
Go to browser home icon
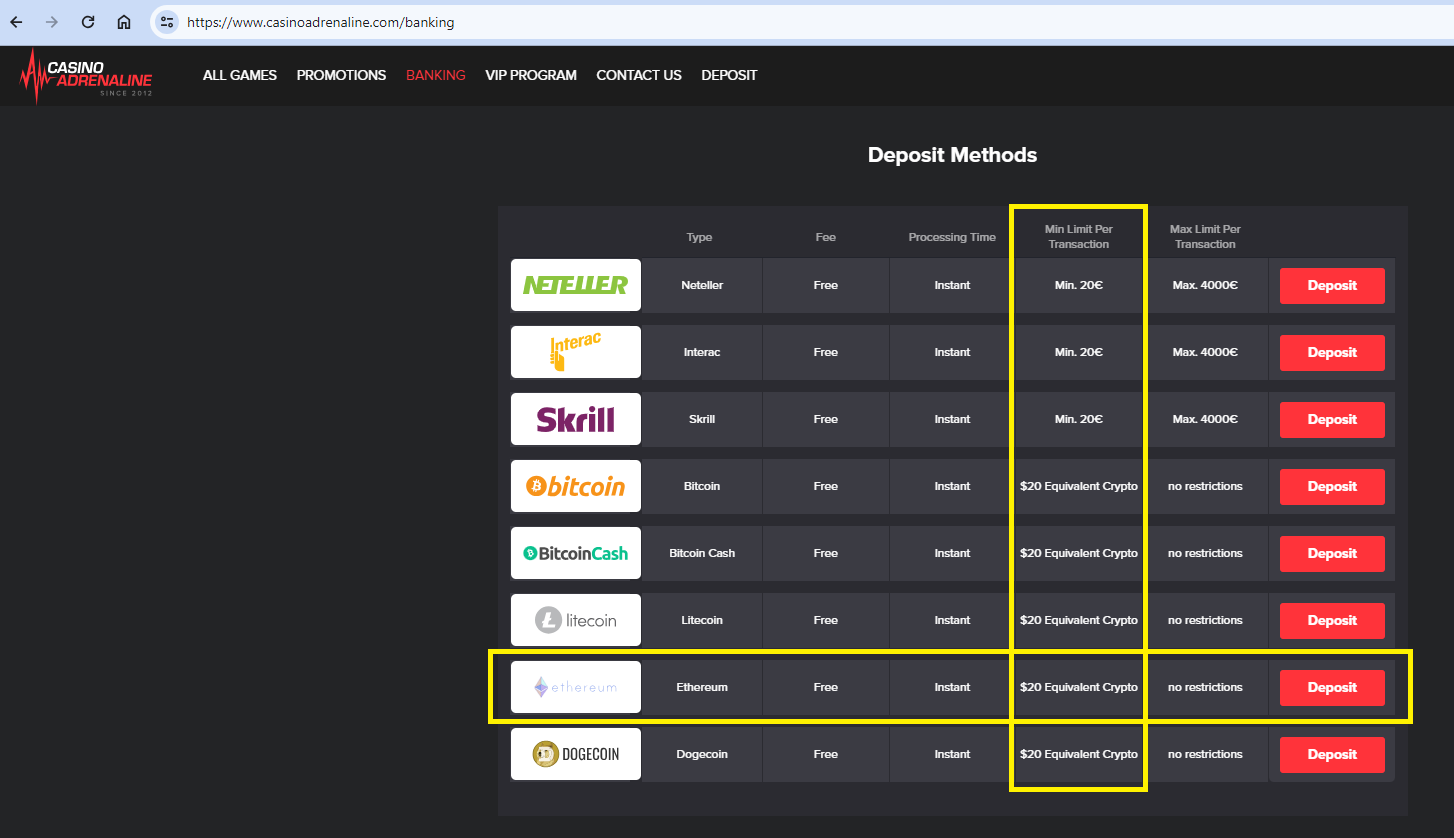tap(124, 22)
